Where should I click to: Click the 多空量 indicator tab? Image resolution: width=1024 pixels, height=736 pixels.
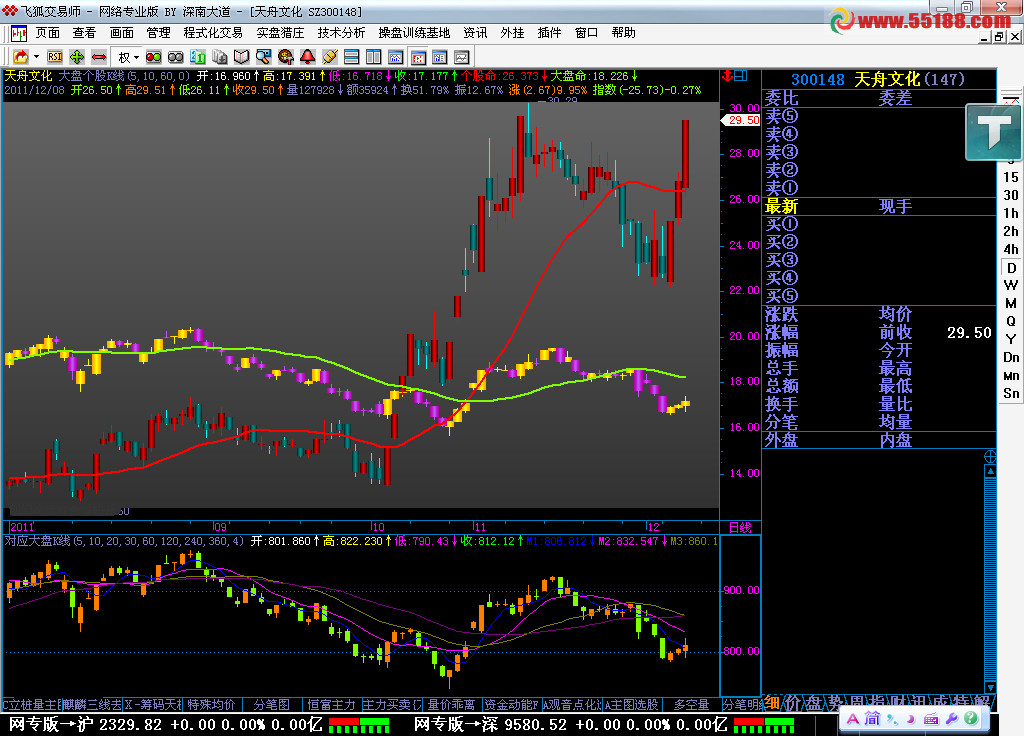point(691,705)
